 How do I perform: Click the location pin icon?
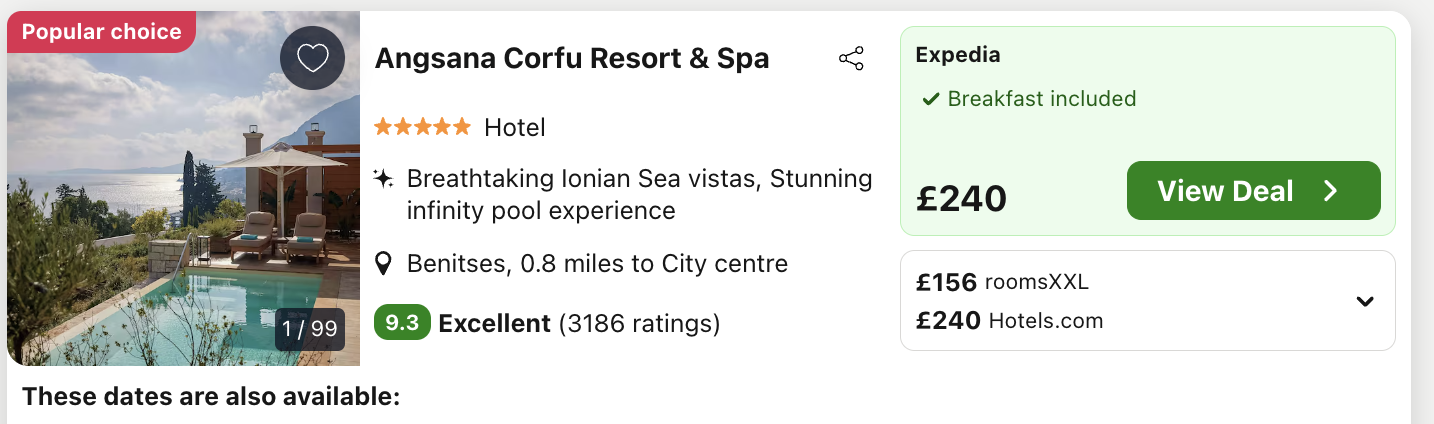tap(382, 264)
